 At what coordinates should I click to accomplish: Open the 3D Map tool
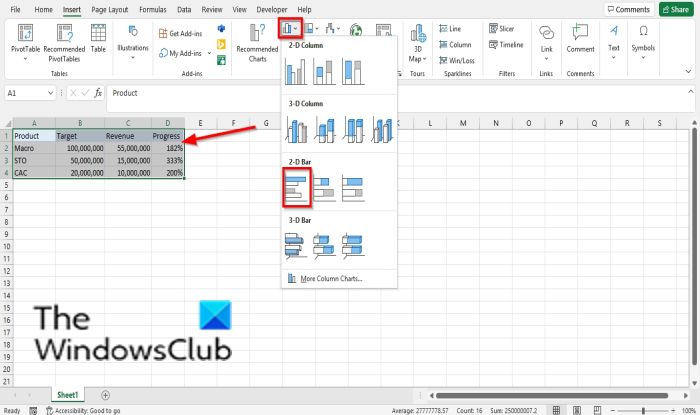(x=418, y=42)
